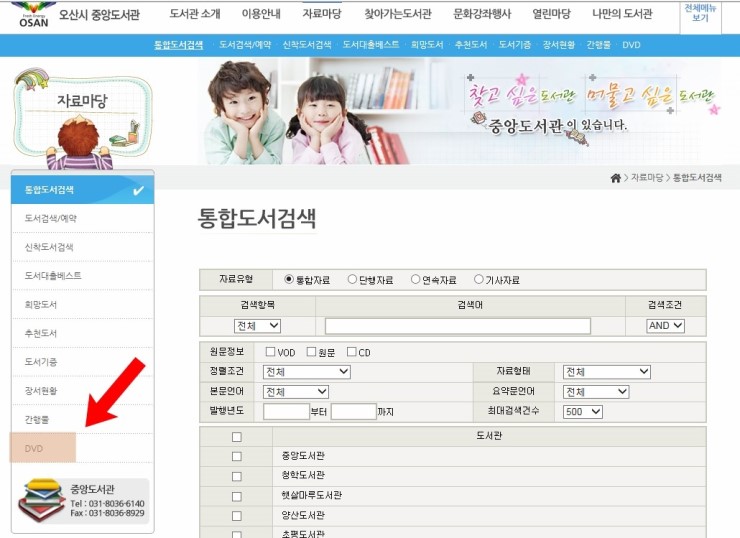This screenshot has height=538, width=740.
Task: Open the 자료형태 dropdown
Action: (606, 372)
